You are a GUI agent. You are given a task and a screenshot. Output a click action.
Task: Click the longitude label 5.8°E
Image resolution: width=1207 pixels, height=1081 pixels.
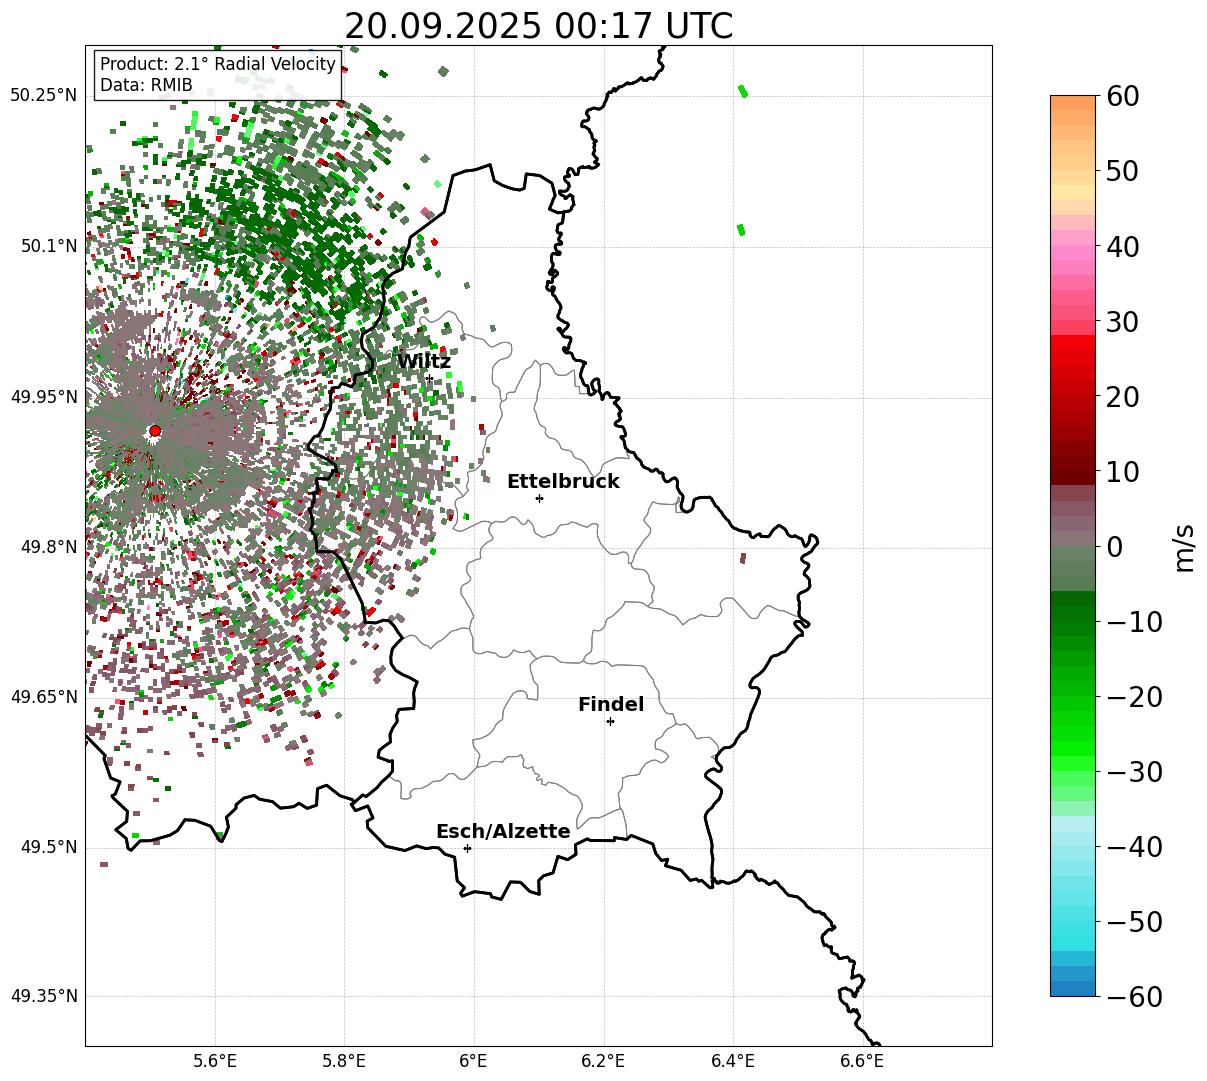pos(345,1060)
